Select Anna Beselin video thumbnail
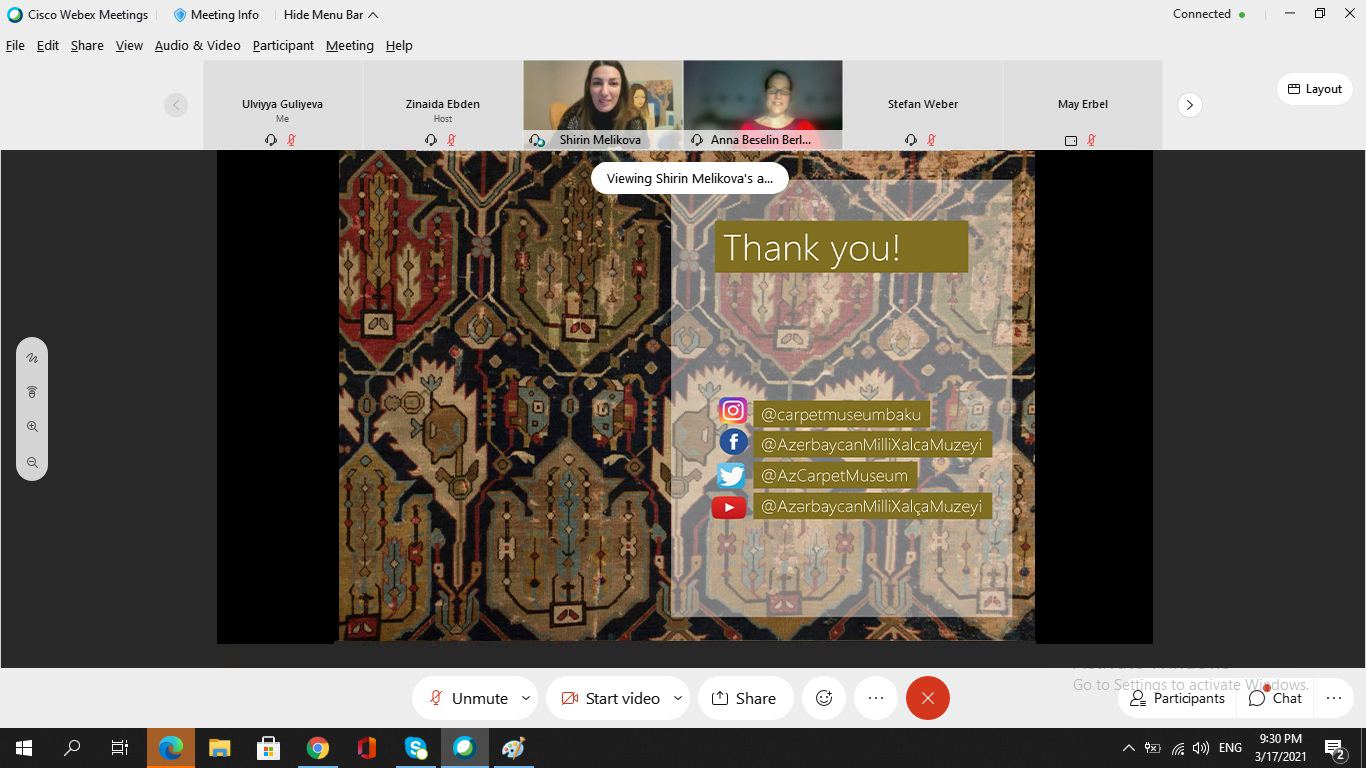 point(763,105)
